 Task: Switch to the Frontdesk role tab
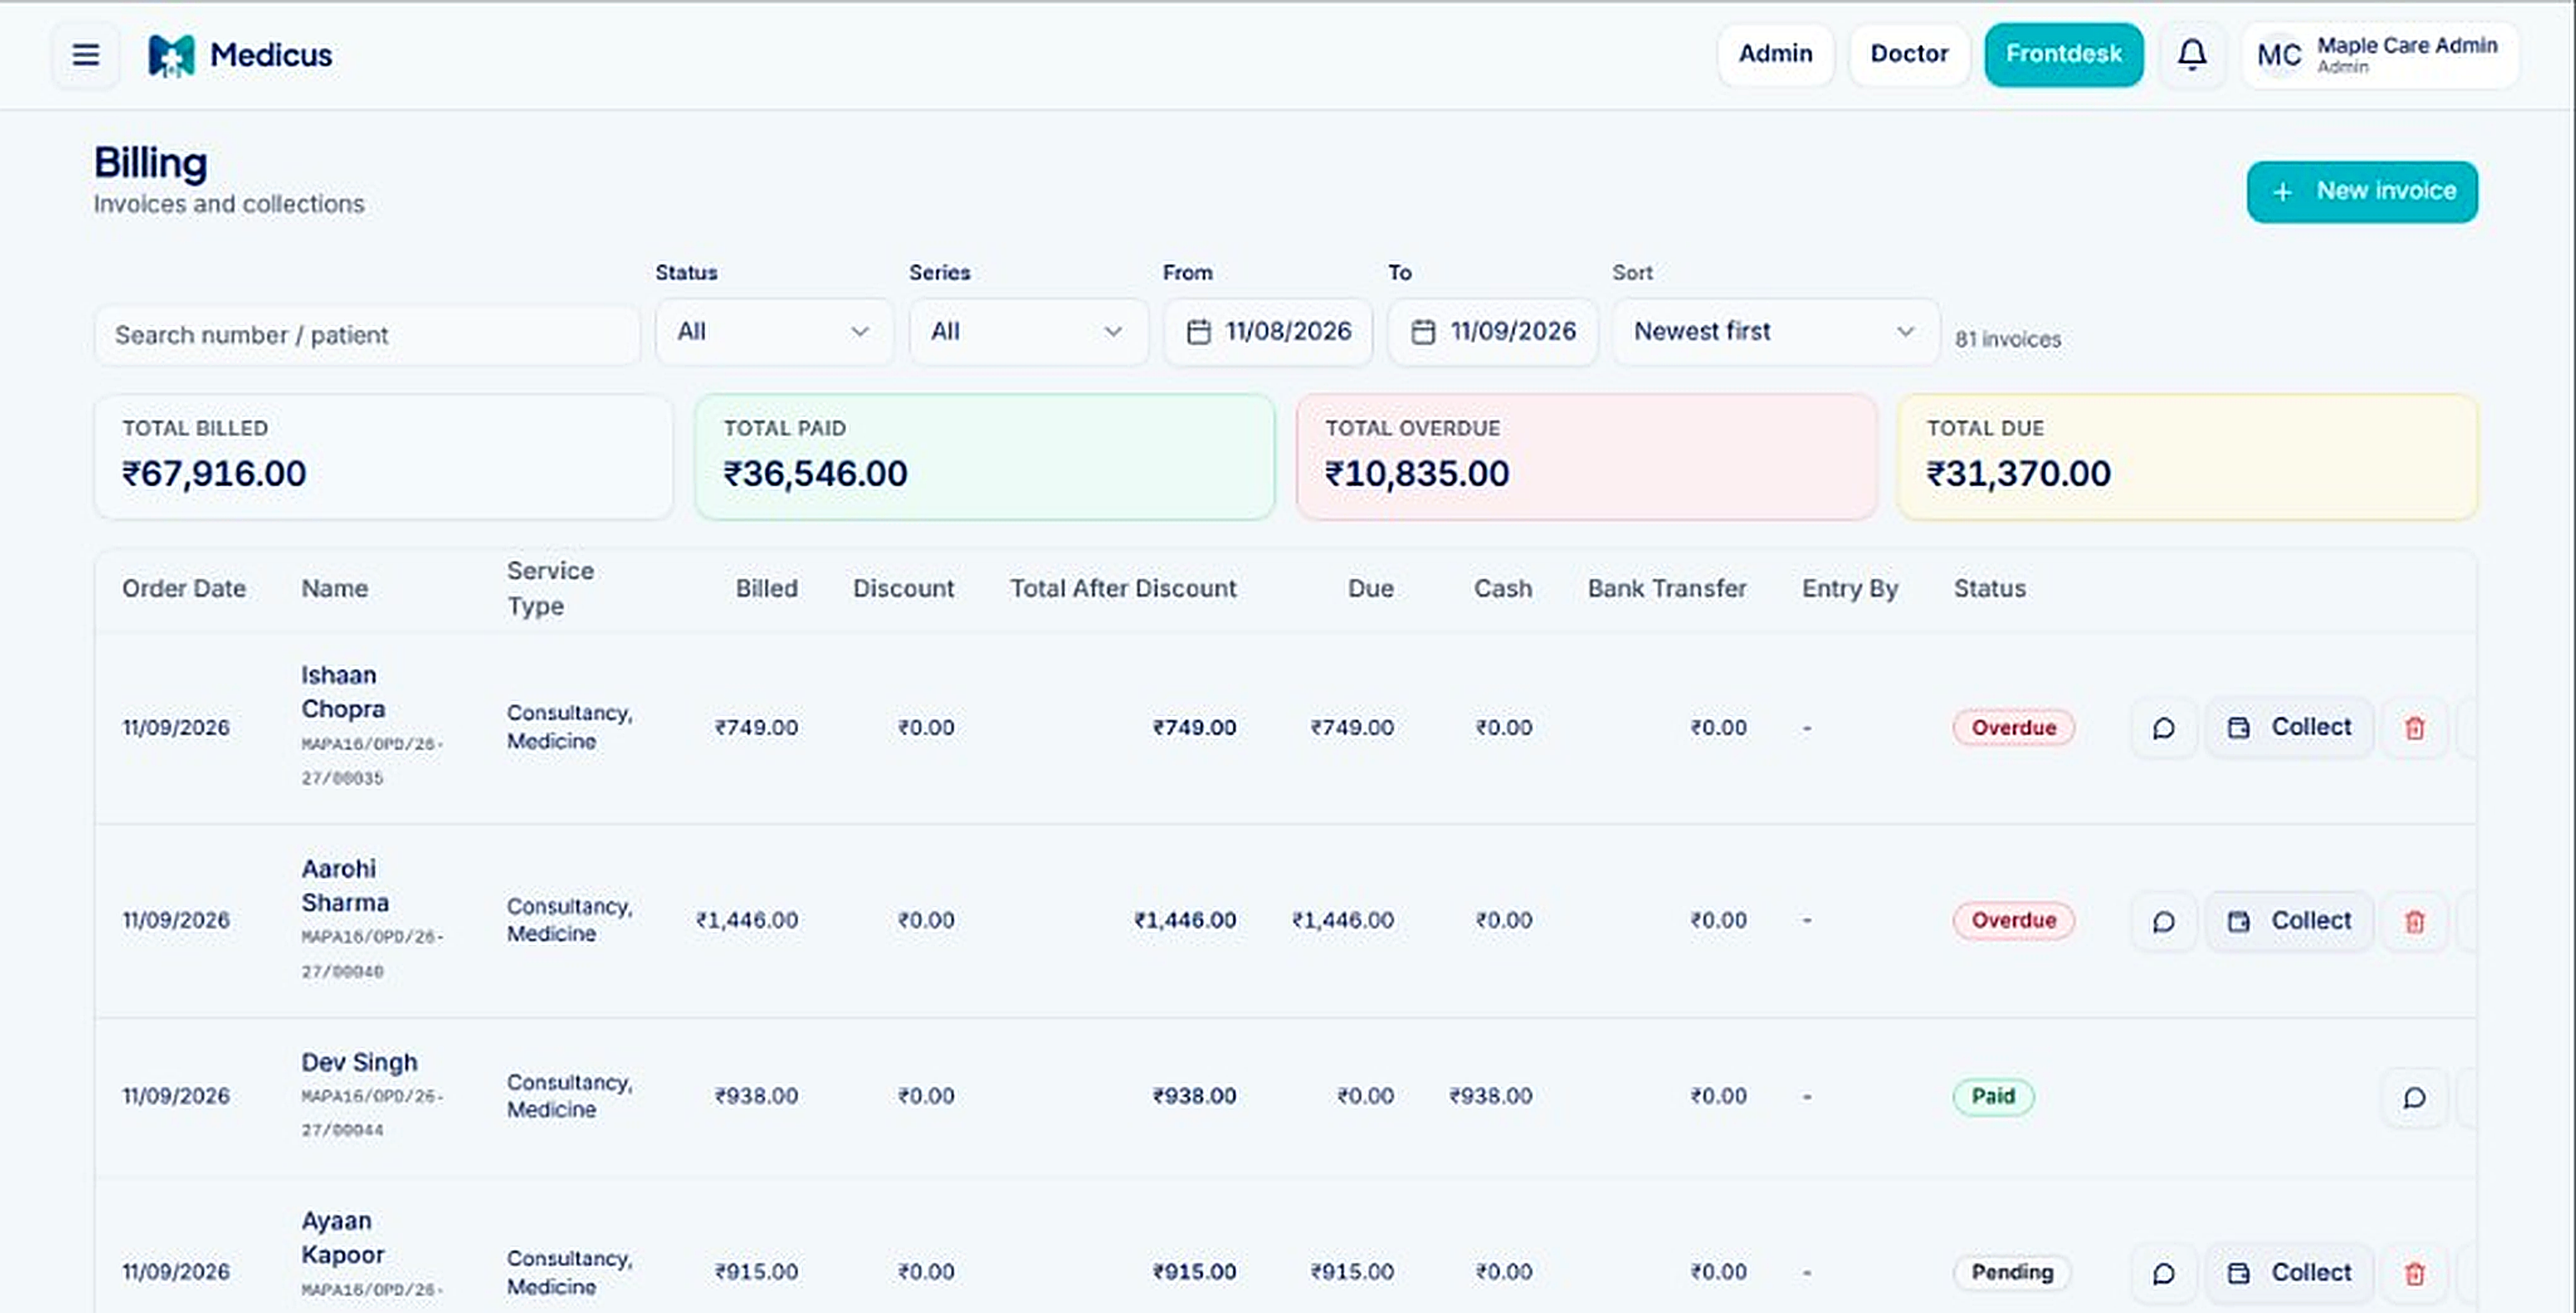coord(2064,54)
